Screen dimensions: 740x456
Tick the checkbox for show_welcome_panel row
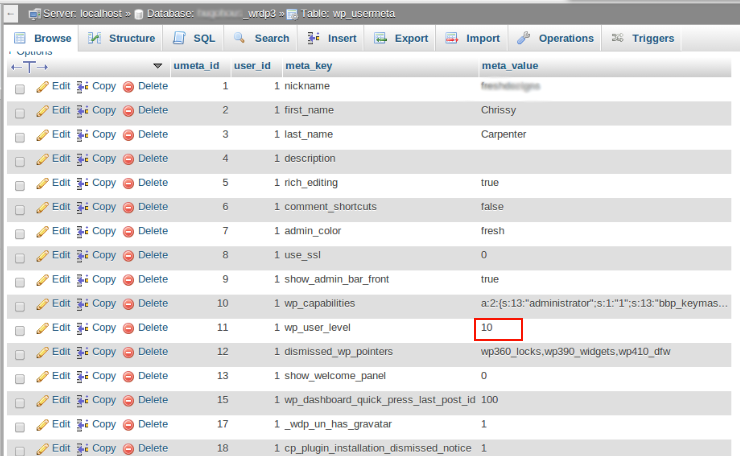tap(20, 377)
